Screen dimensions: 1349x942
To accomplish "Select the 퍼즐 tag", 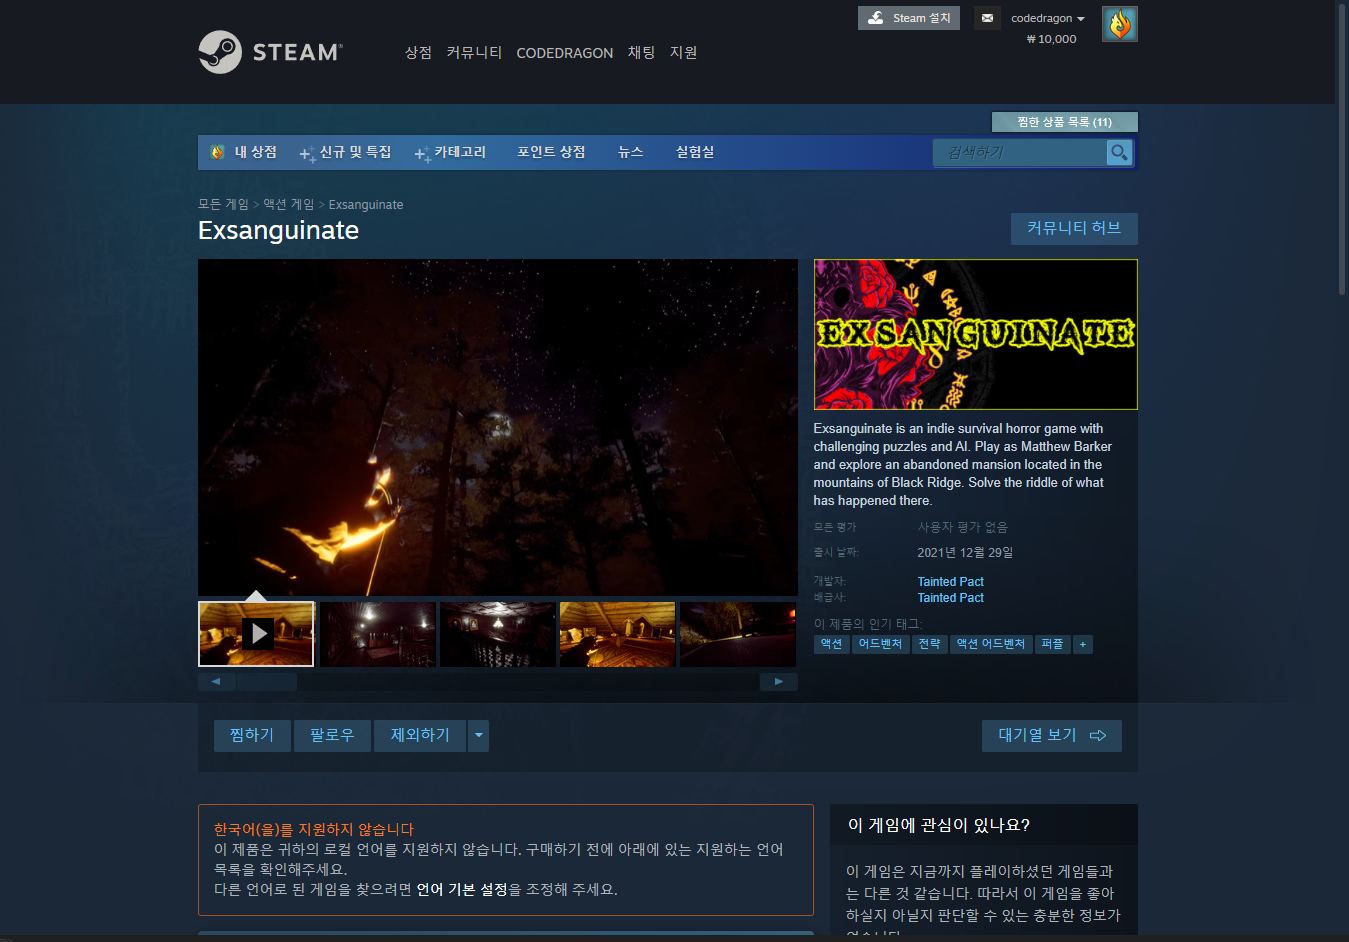I will tap(1052, 644).
